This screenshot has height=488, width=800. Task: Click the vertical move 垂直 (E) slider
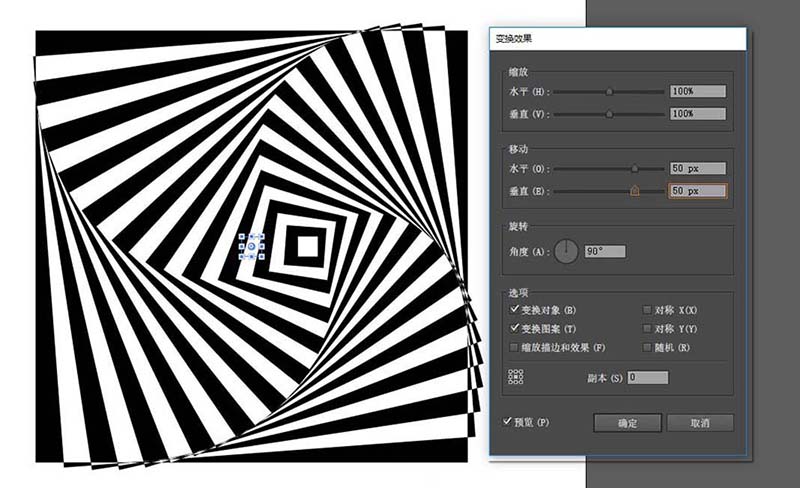click(609, 191)
